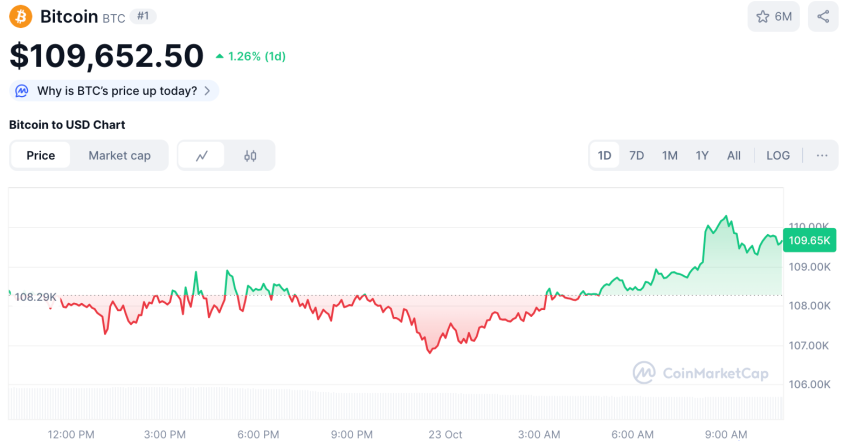Select the 1D time range tab
This screenshot has height=441, width=850.
(605, 156)
